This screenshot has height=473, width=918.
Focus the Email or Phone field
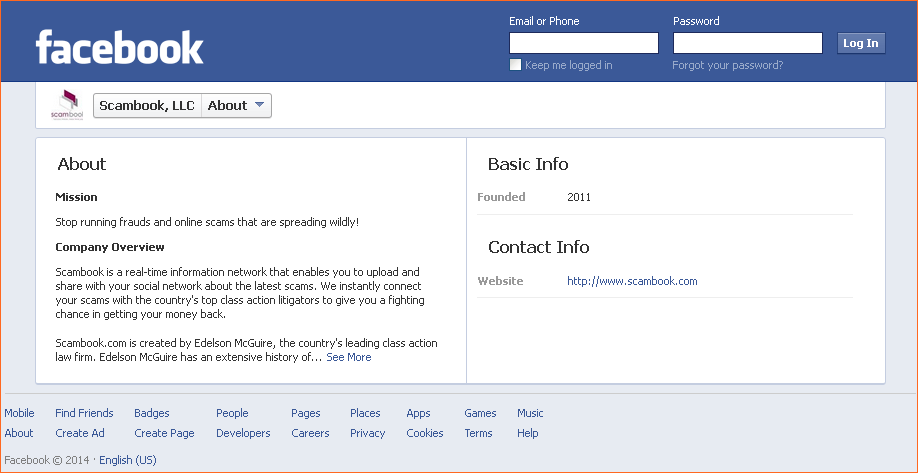click(x=584, y=43)
